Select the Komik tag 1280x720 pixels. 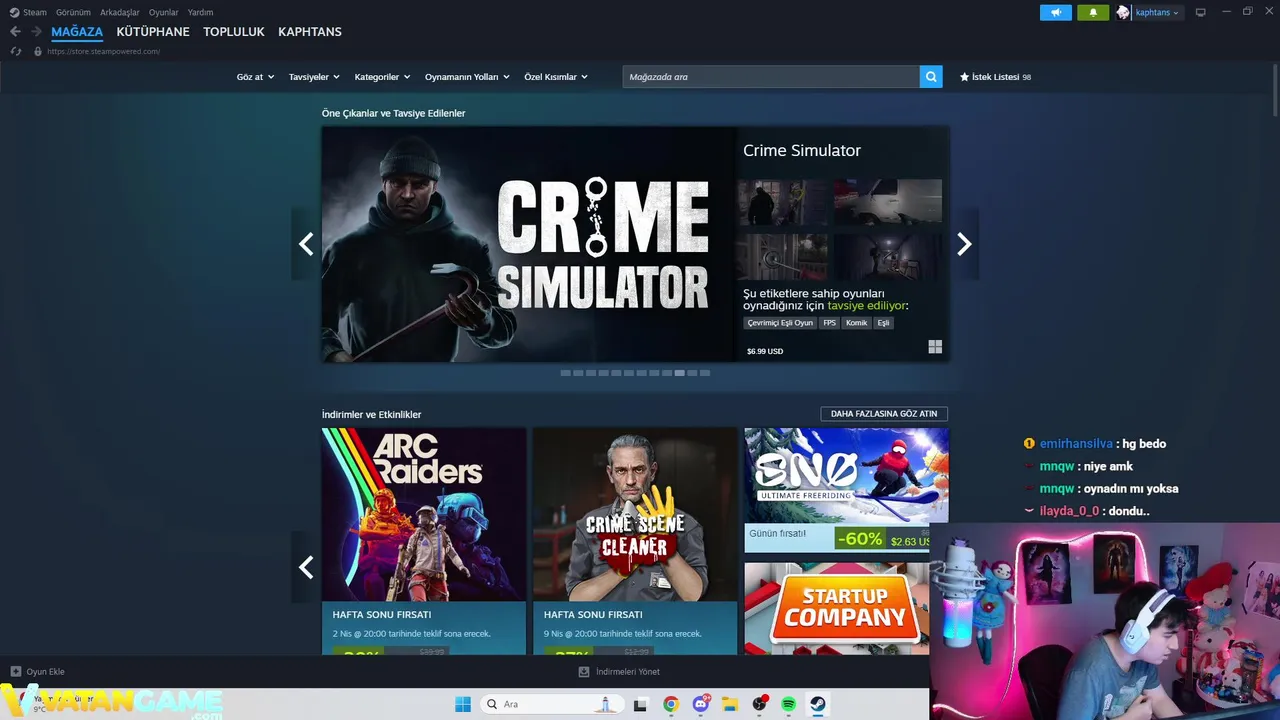(857, 323)
